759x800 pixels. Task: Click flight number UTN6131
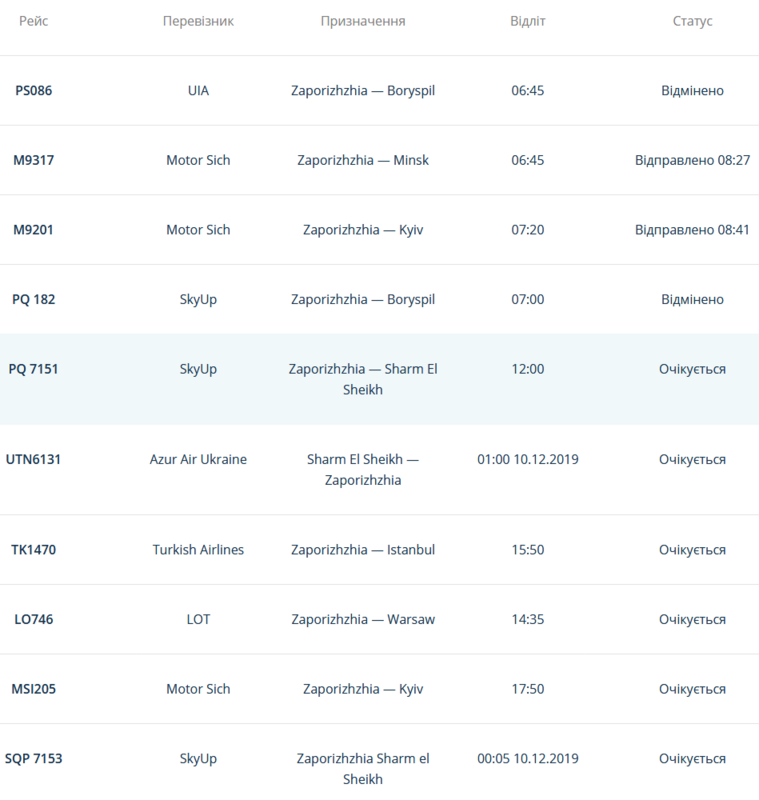coord(33,460)
